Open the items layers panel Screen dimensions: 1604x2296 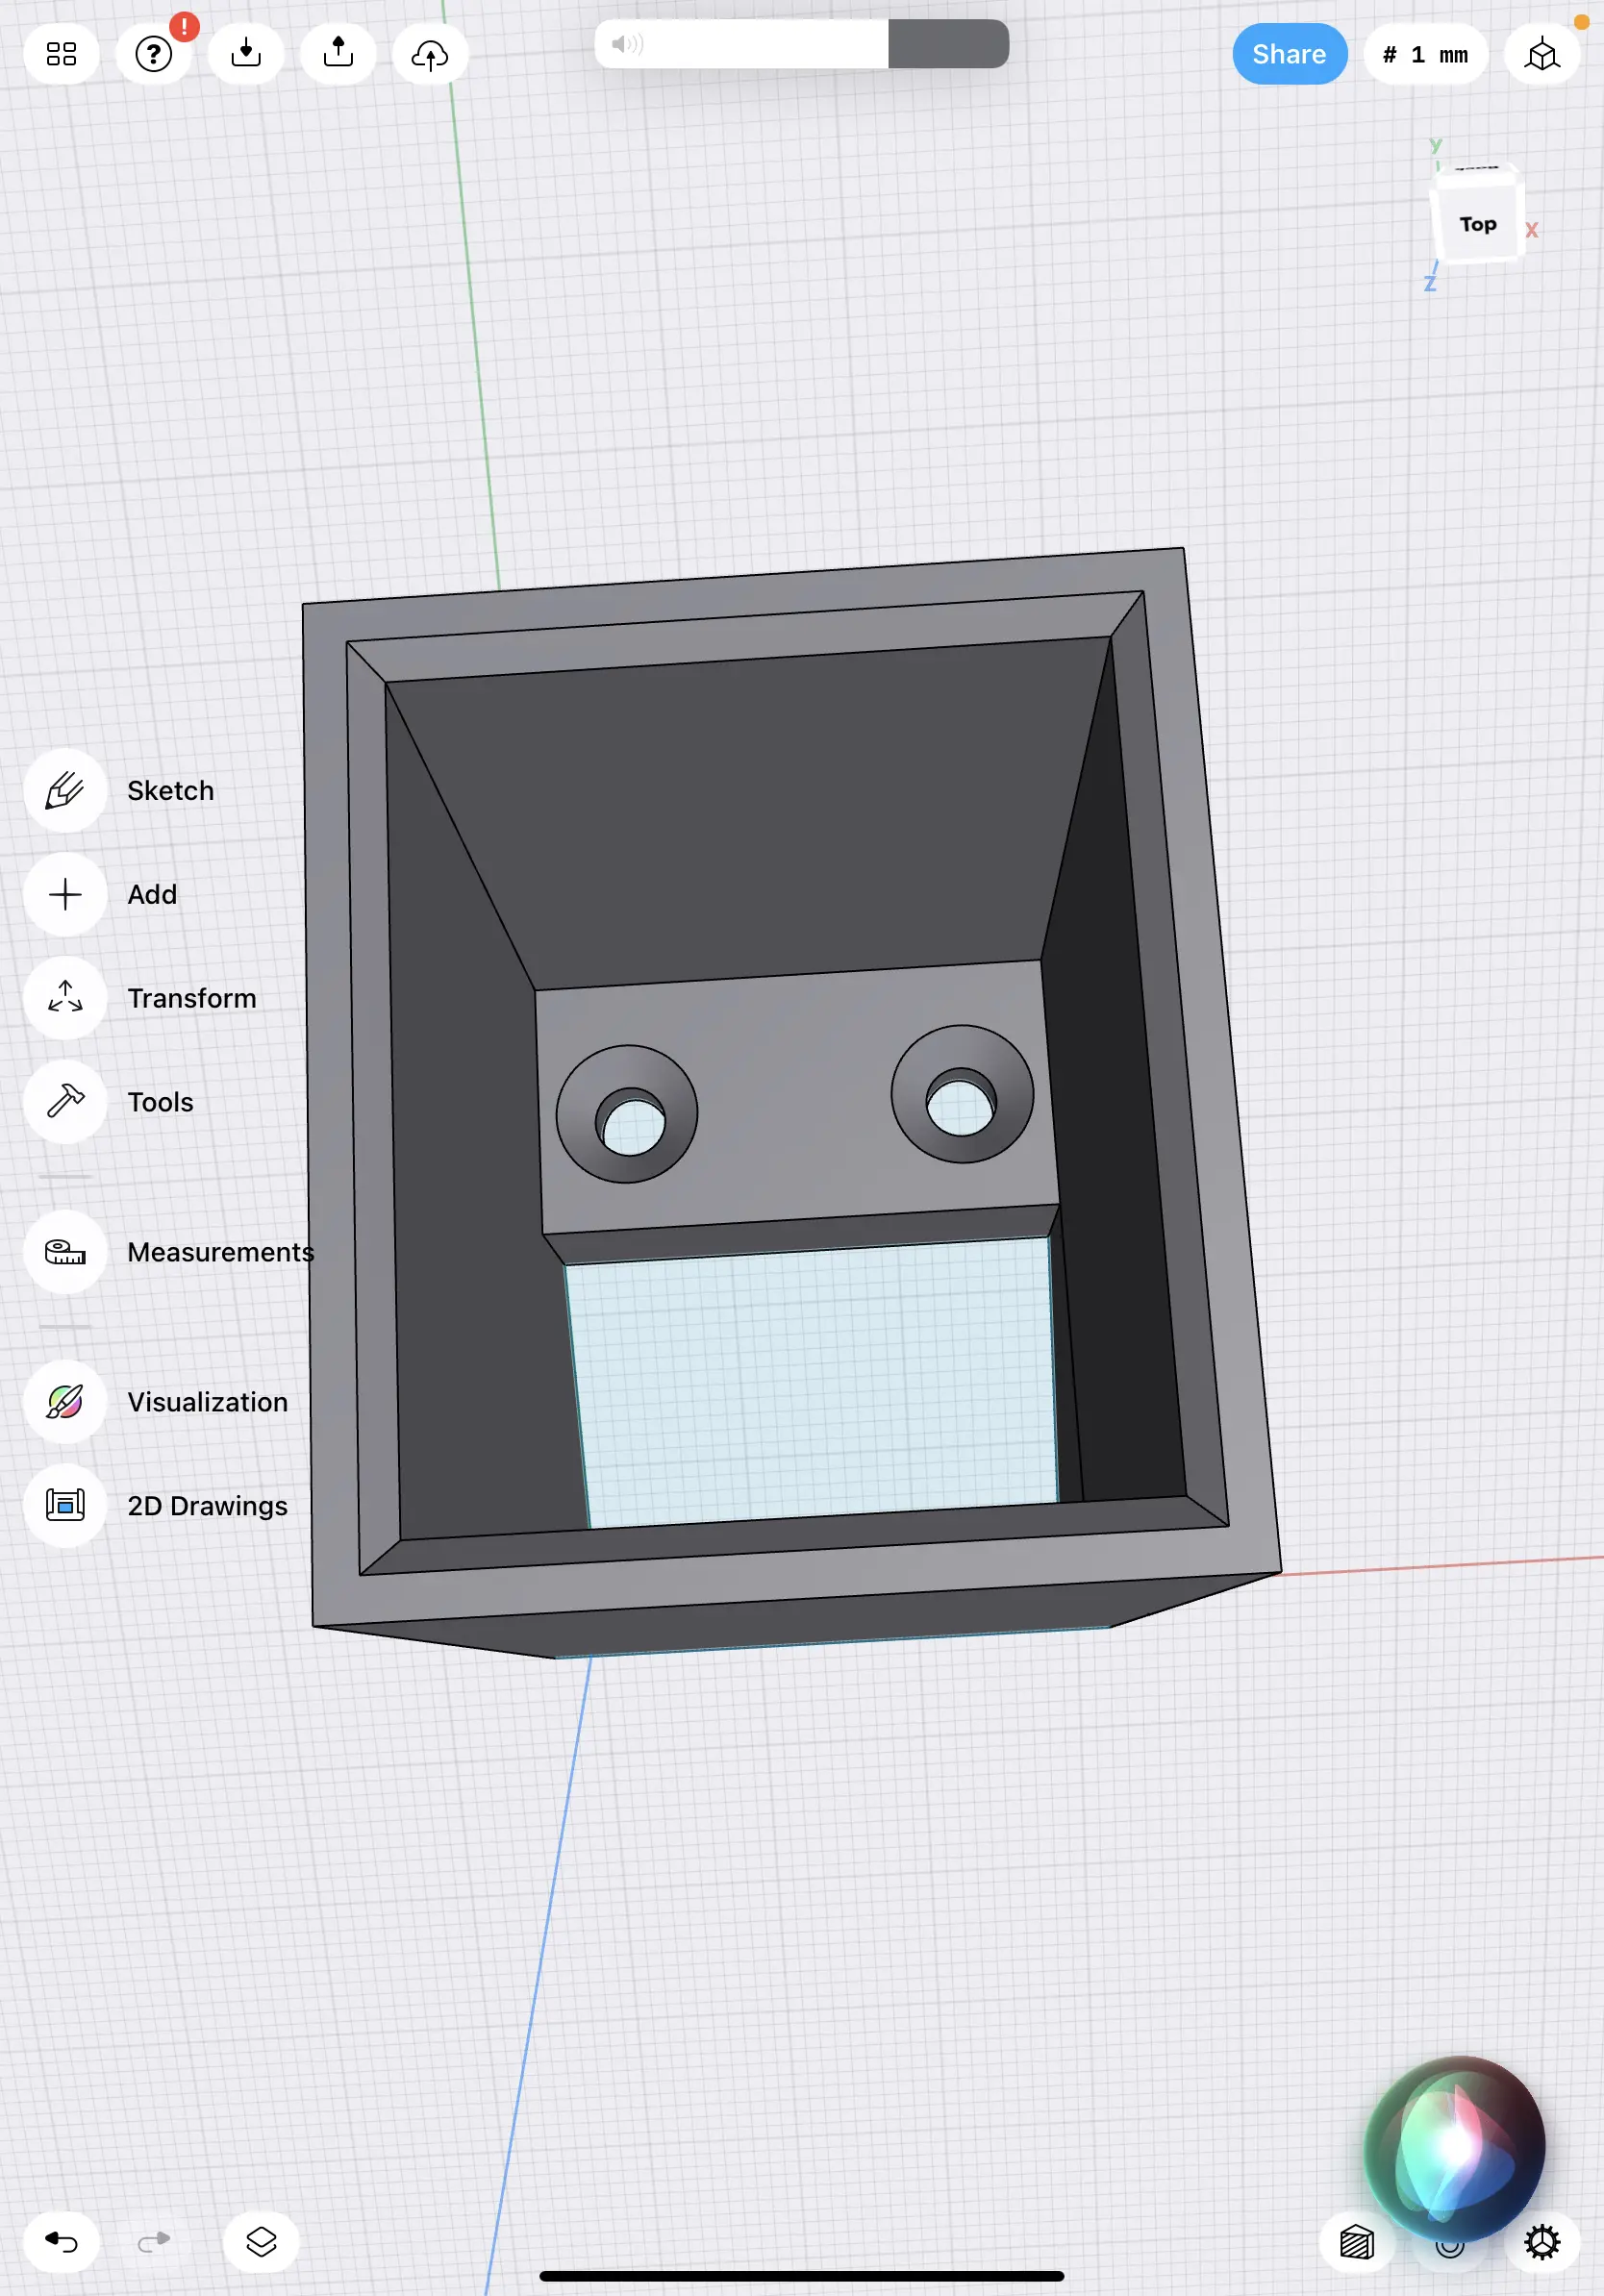pyautogui.click(x=261, y=2242)
